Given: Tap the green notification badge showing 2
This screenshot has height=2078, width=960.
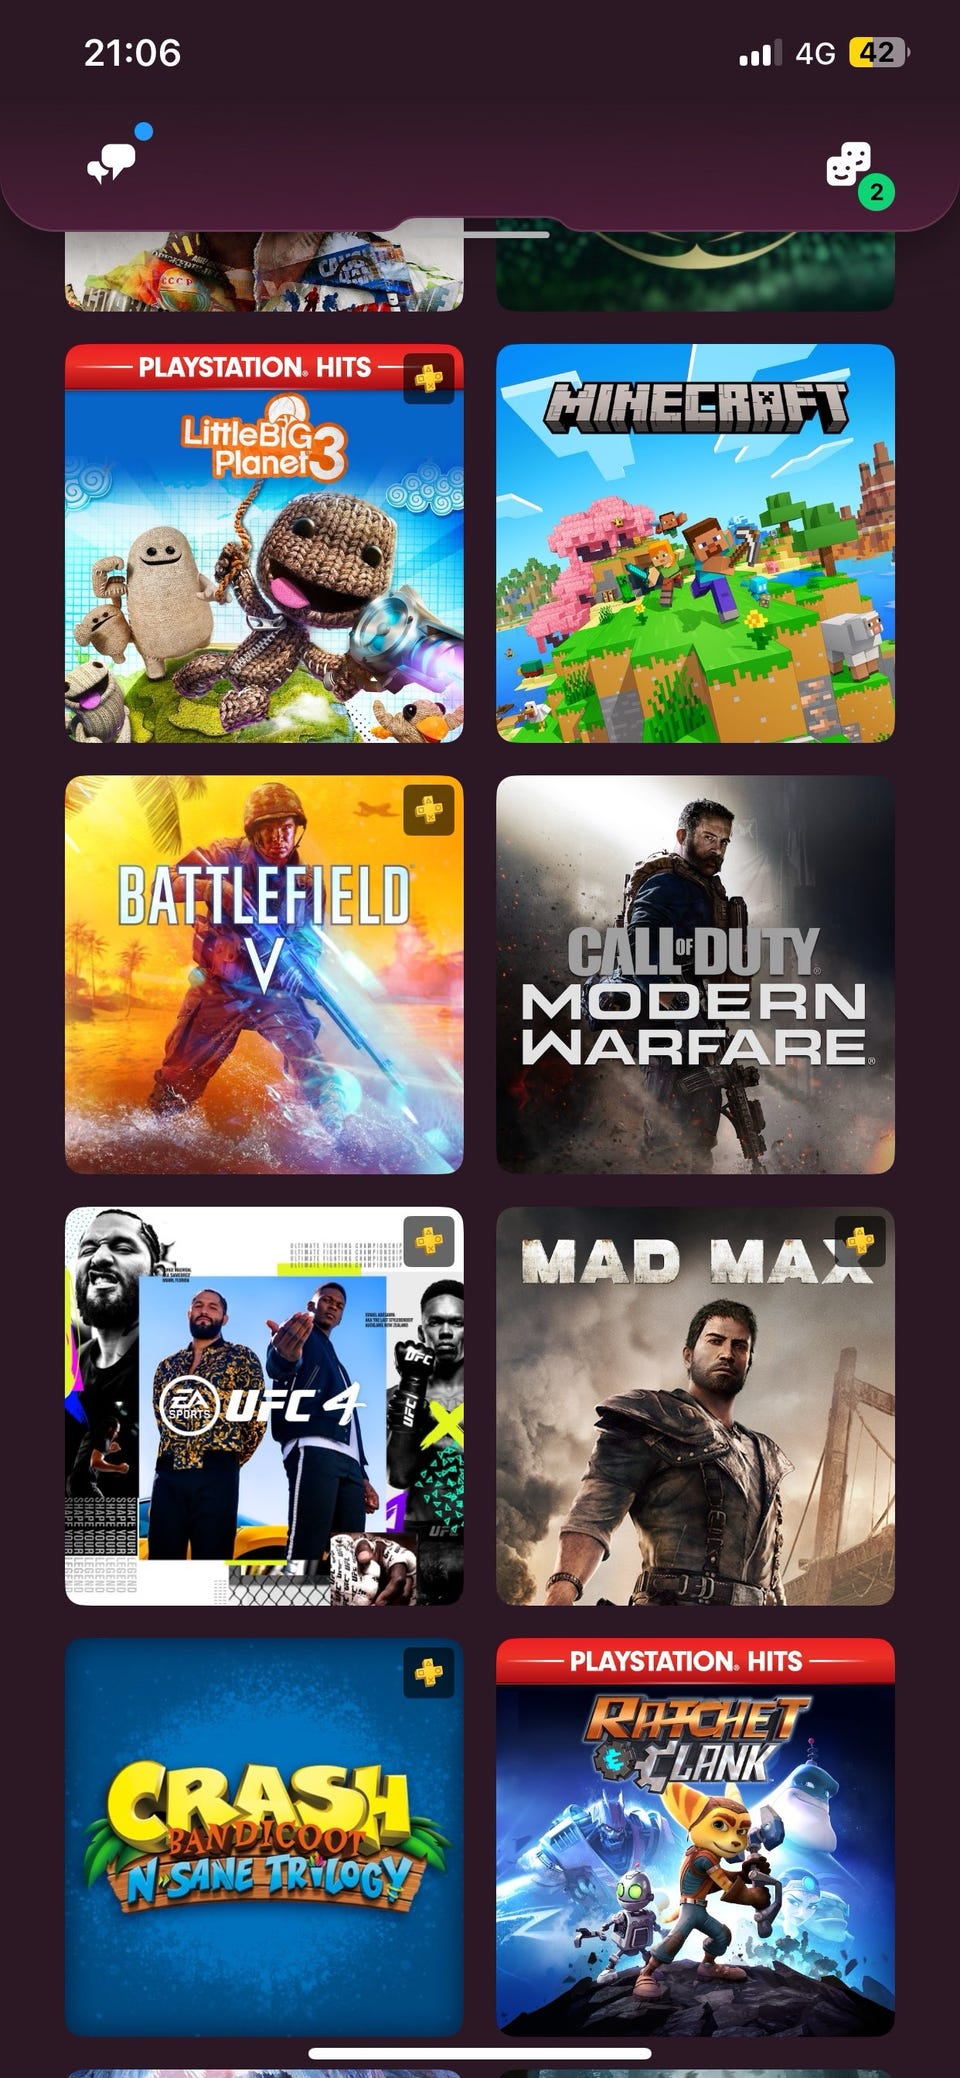Looking at the screenshot, I should click(x=877, y=192).
